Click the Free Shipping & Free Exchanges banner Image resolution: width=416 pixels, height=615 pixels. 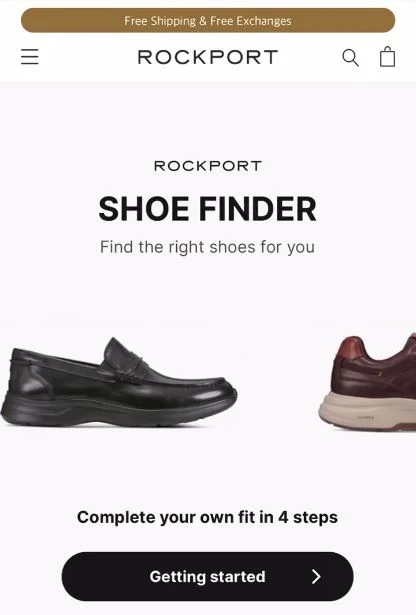(x=208, y=20)
